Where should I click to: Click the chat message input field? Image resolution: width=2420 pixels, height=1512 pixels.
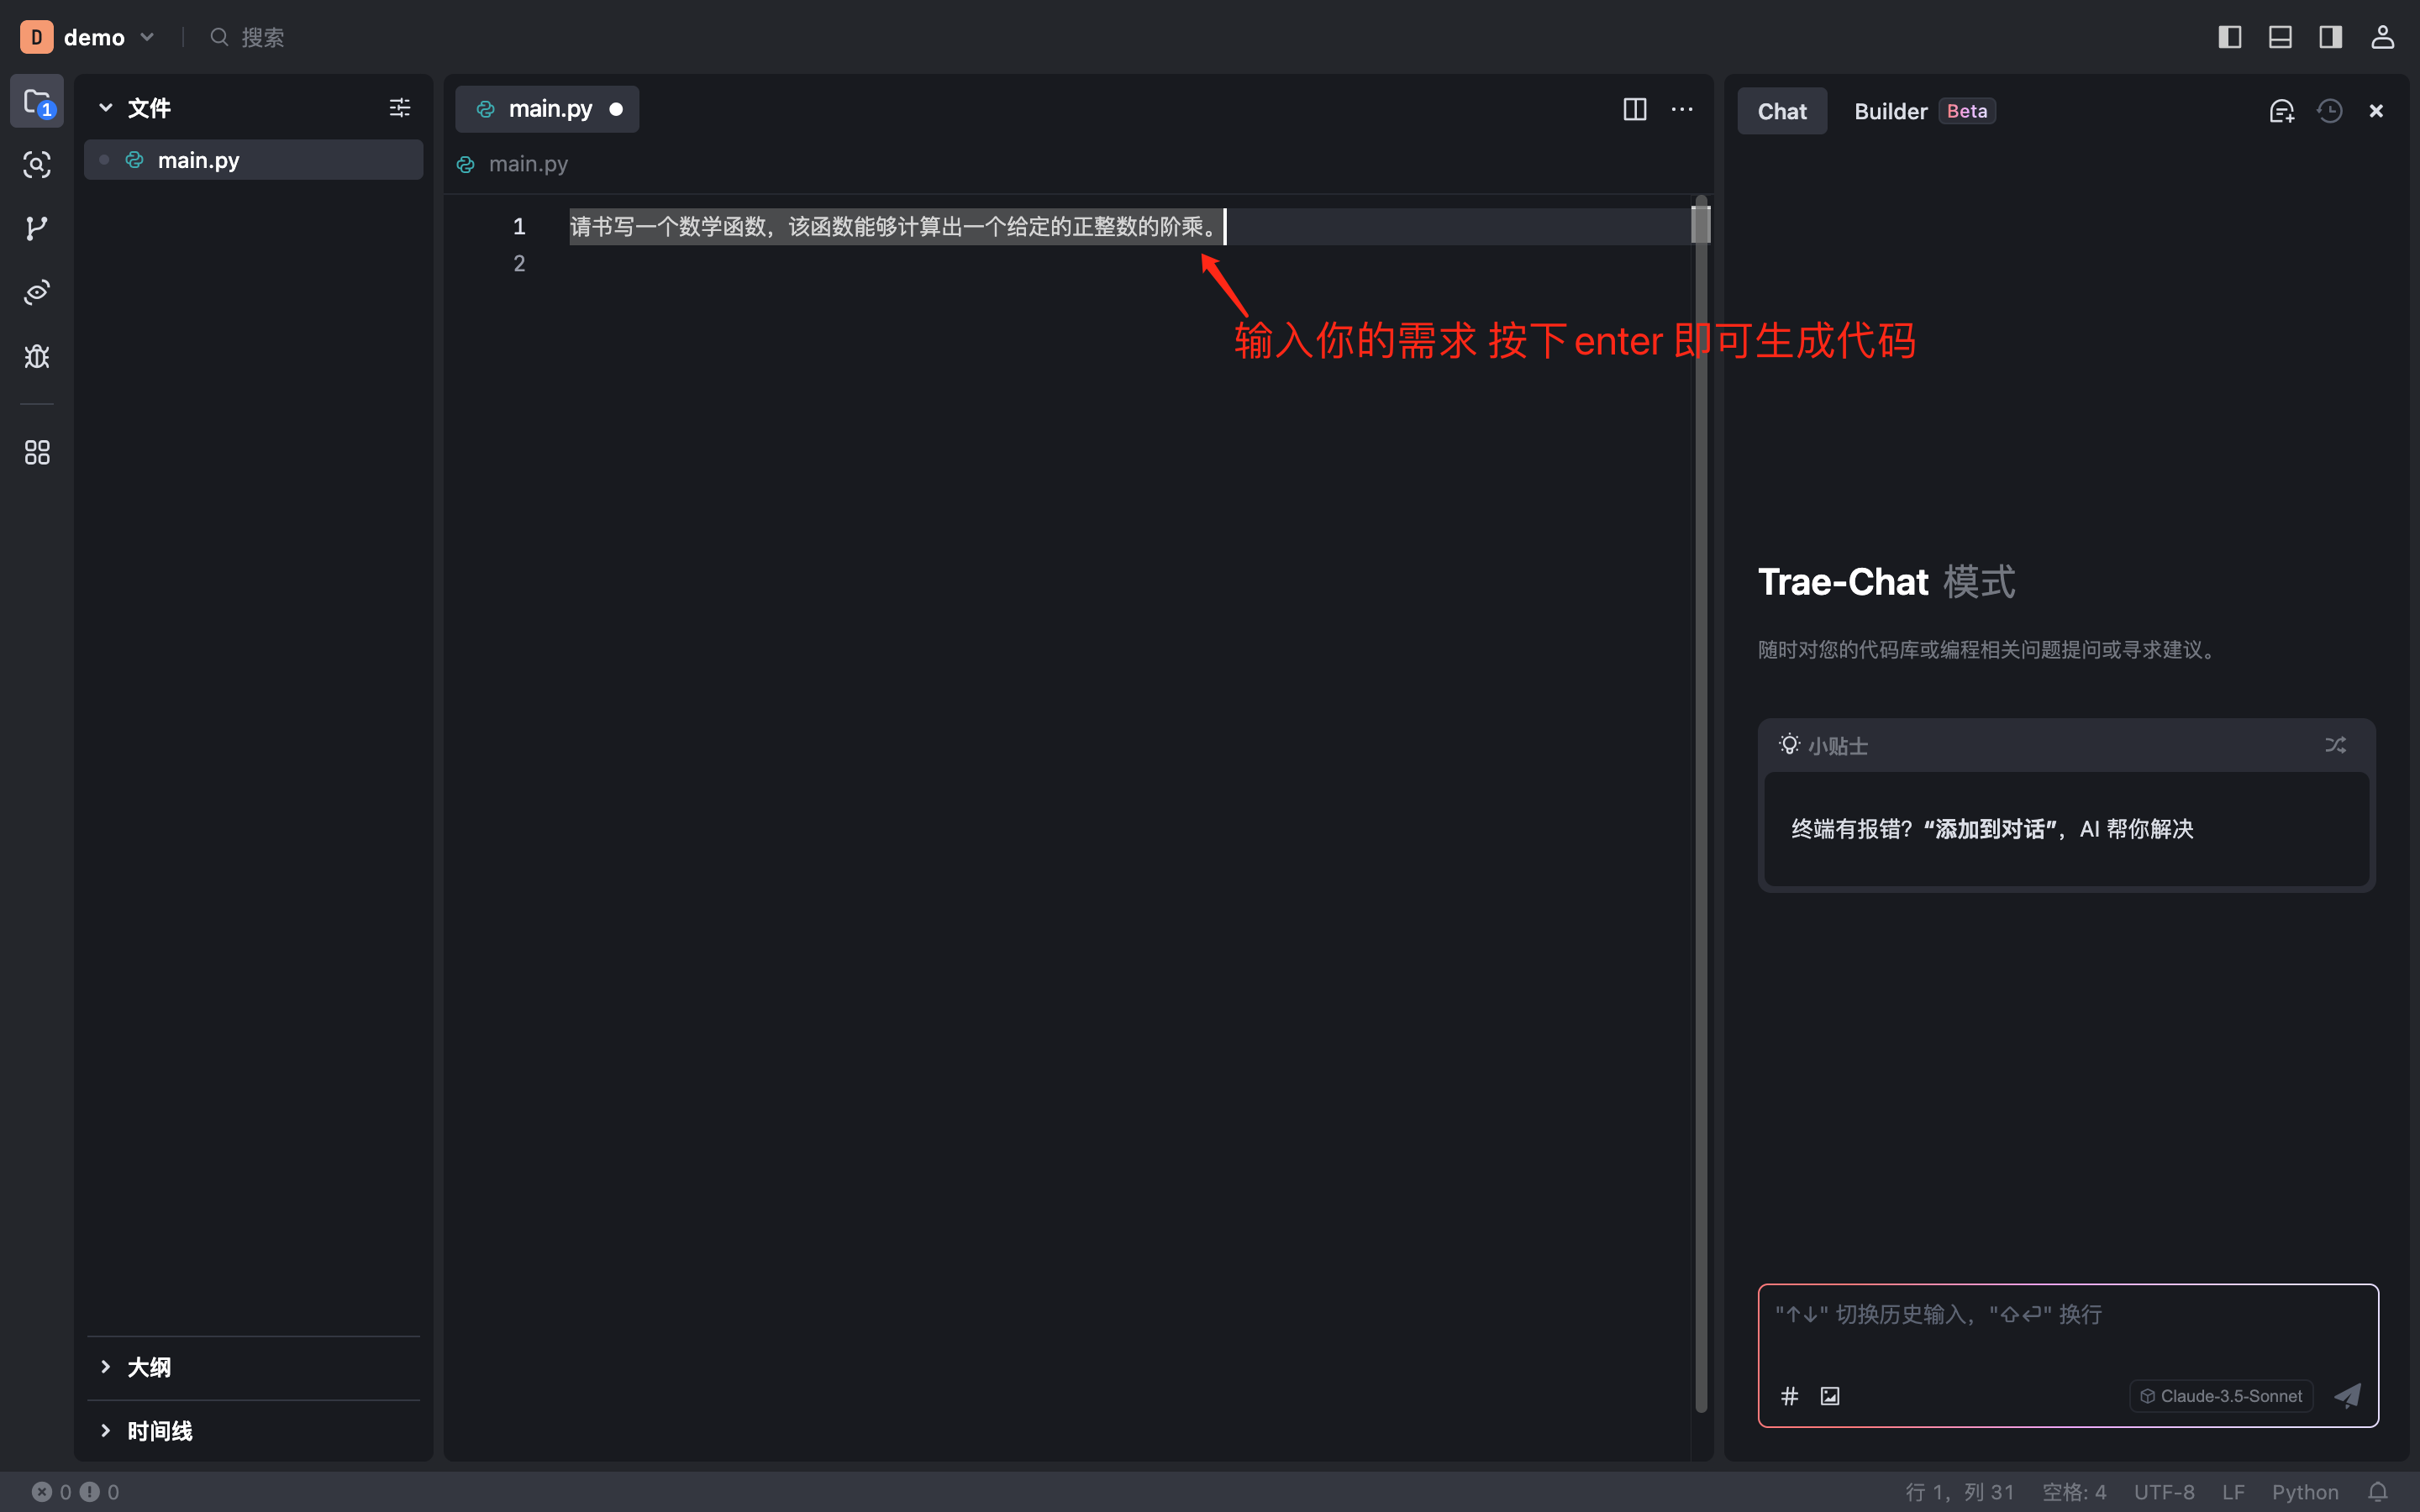point(2066,1330)
